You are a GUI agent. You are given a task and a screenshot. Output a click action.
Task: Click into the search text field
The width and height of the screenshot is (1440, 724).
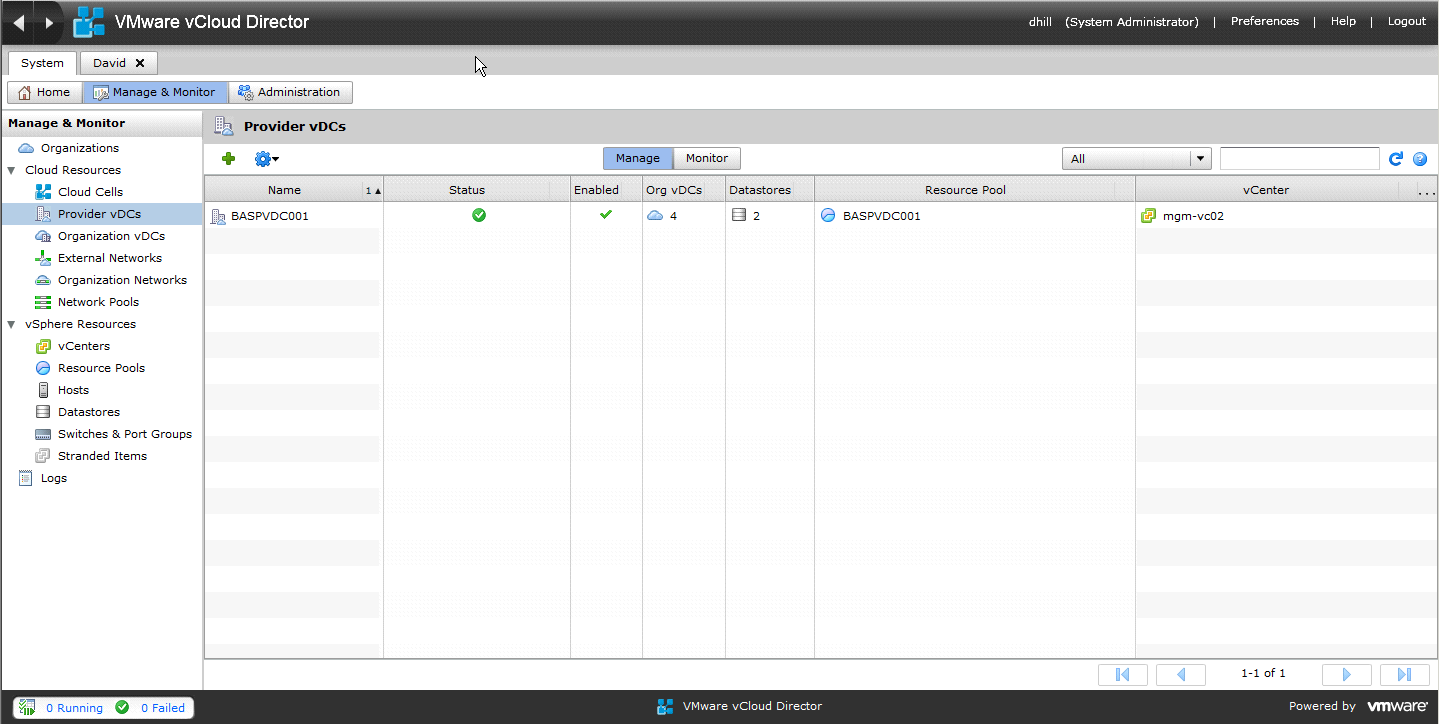click(x=1300, y=159)
